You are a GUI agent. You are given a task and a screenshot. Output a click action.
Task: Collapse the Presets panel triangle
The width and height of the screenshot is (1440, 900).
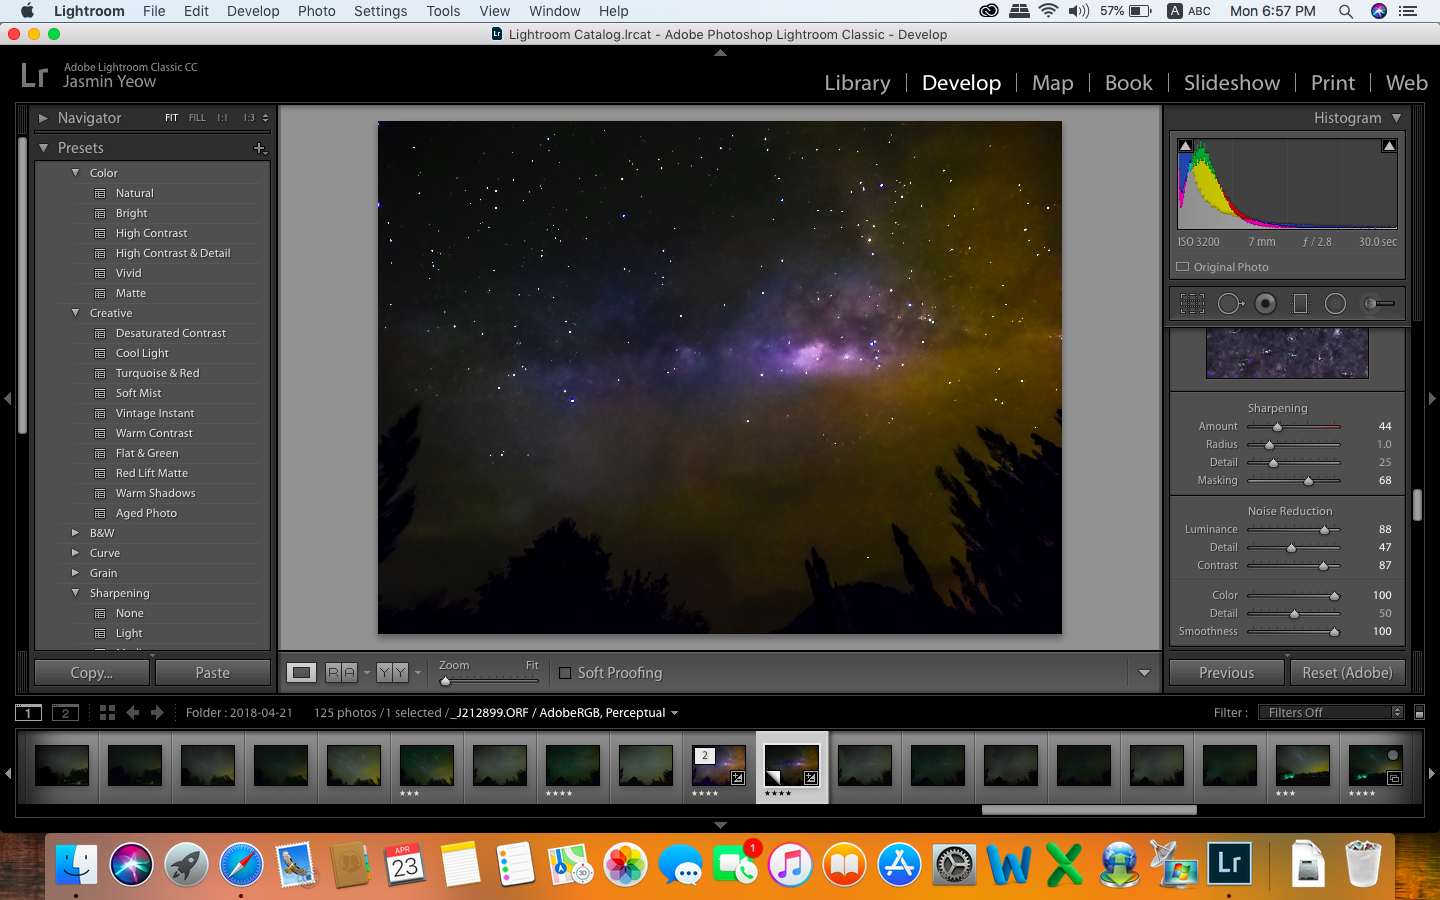click(43, 148)
